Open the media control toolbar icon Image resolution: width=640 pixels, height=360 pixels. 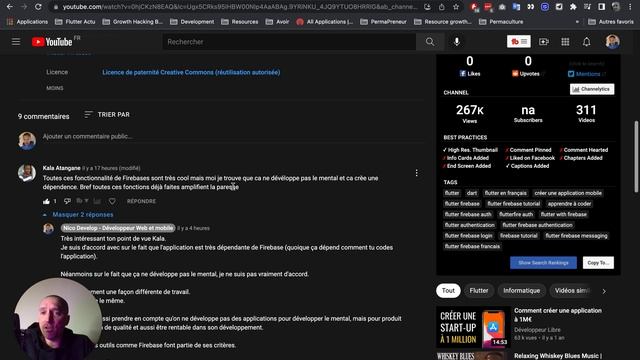587,7
